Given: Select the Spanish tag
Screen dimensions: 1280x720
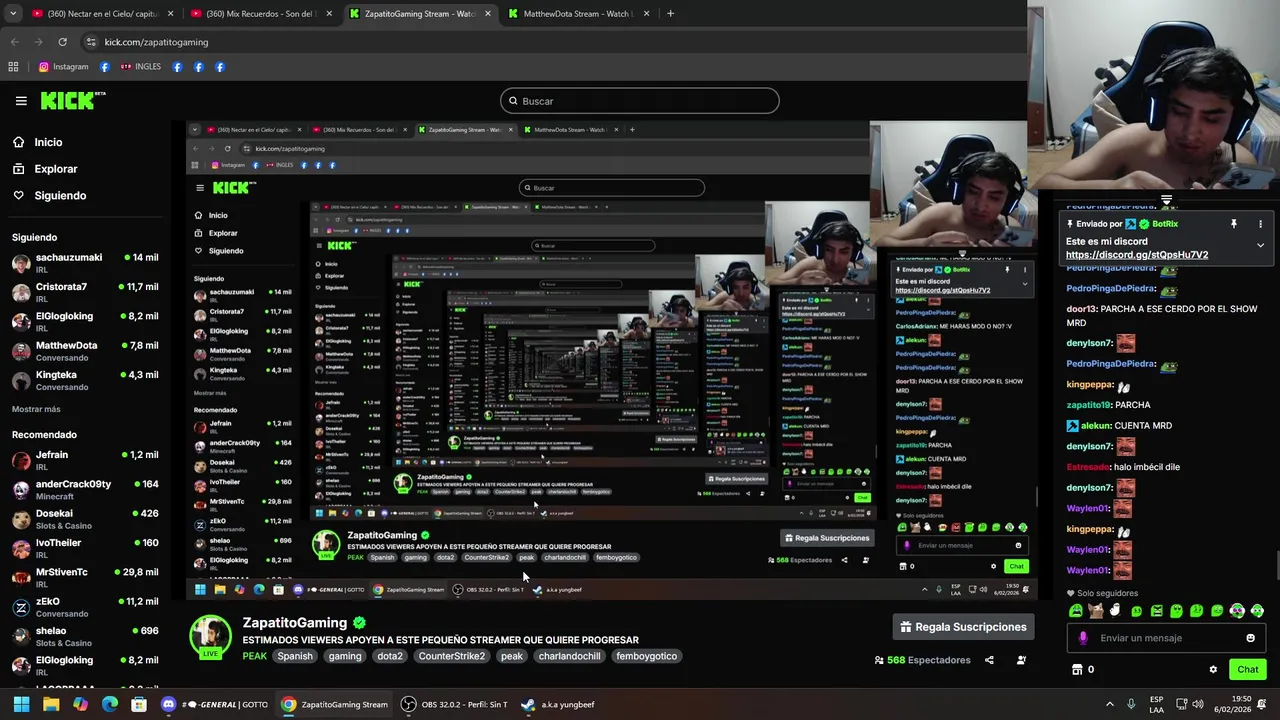Looking at the screenshot, I should tap(295, 656).
